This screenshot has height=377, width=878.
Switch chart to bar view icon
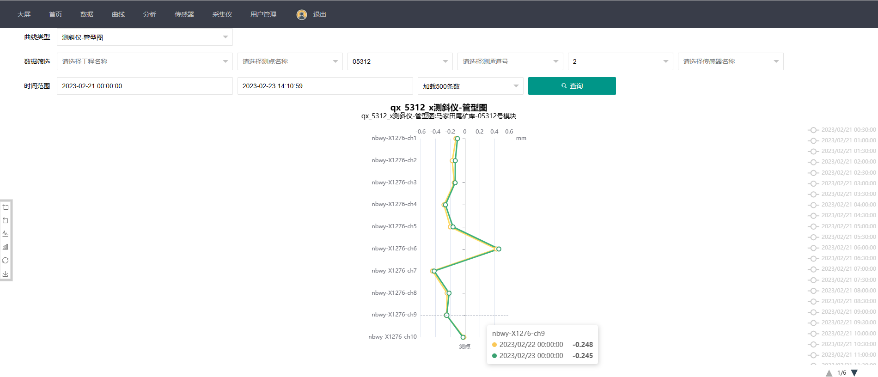(6, 247)
